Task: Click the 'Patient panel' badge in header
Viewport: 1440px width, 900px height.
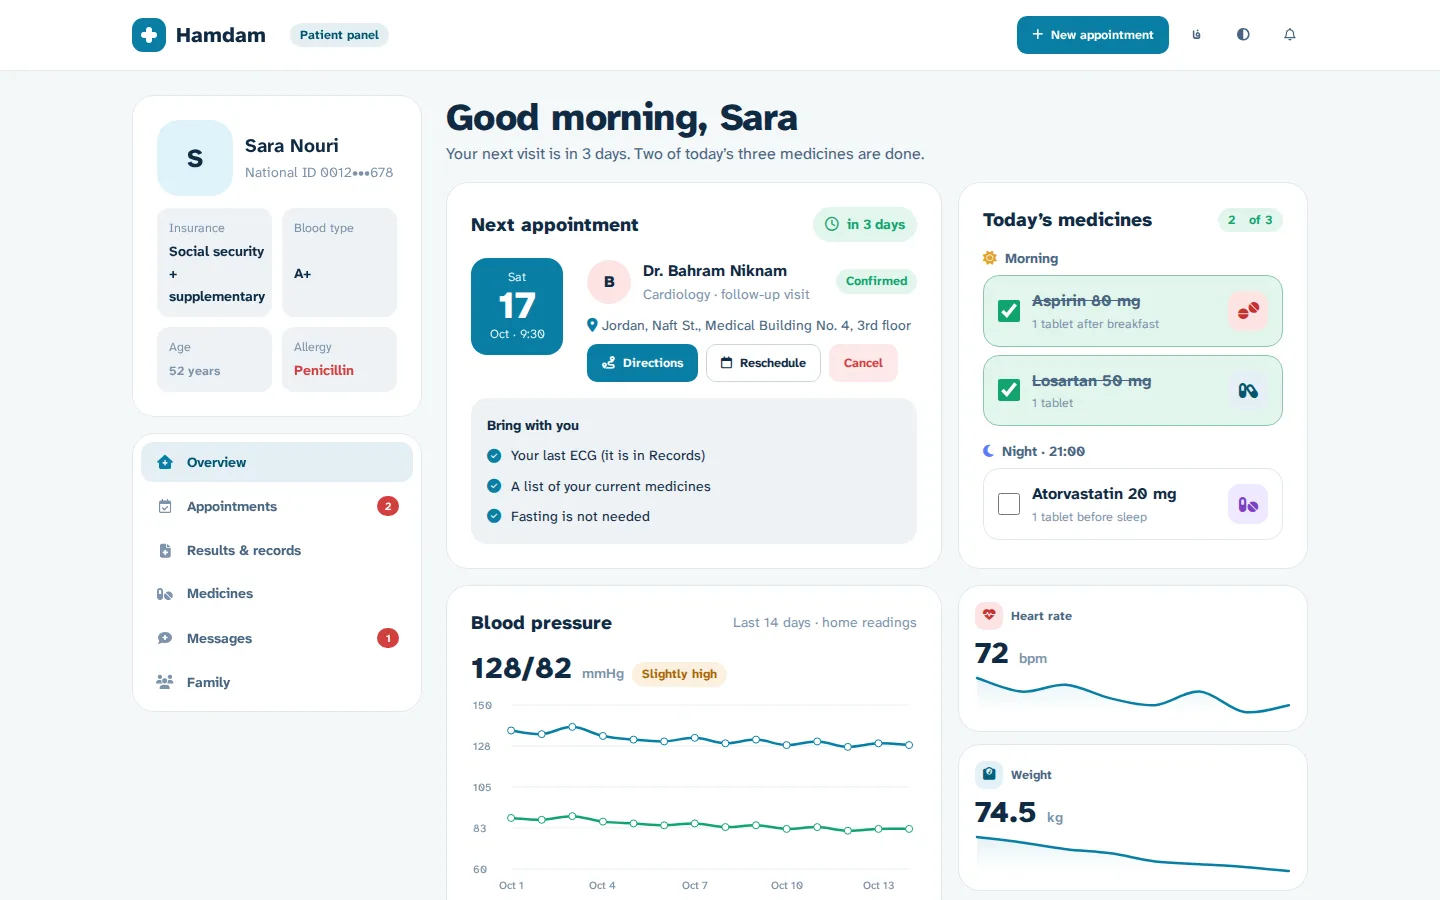Action: click(339, 35)
